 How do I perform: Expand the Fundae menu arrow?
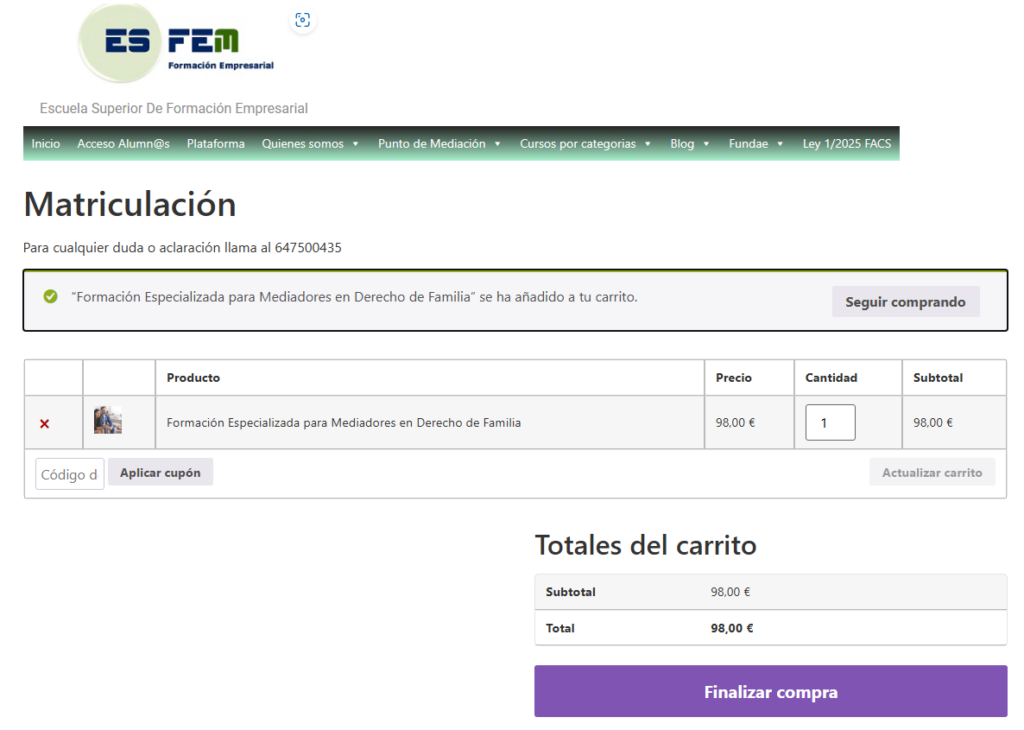pyautogui.click(x=780, y=144)
